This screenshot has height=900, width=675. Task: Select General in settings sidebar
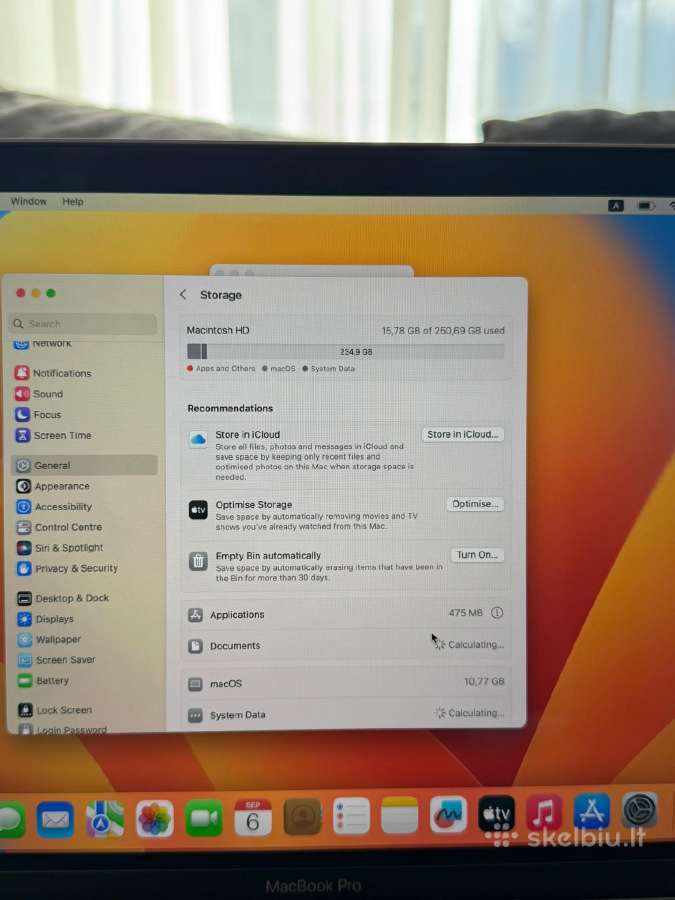[84, 465]
